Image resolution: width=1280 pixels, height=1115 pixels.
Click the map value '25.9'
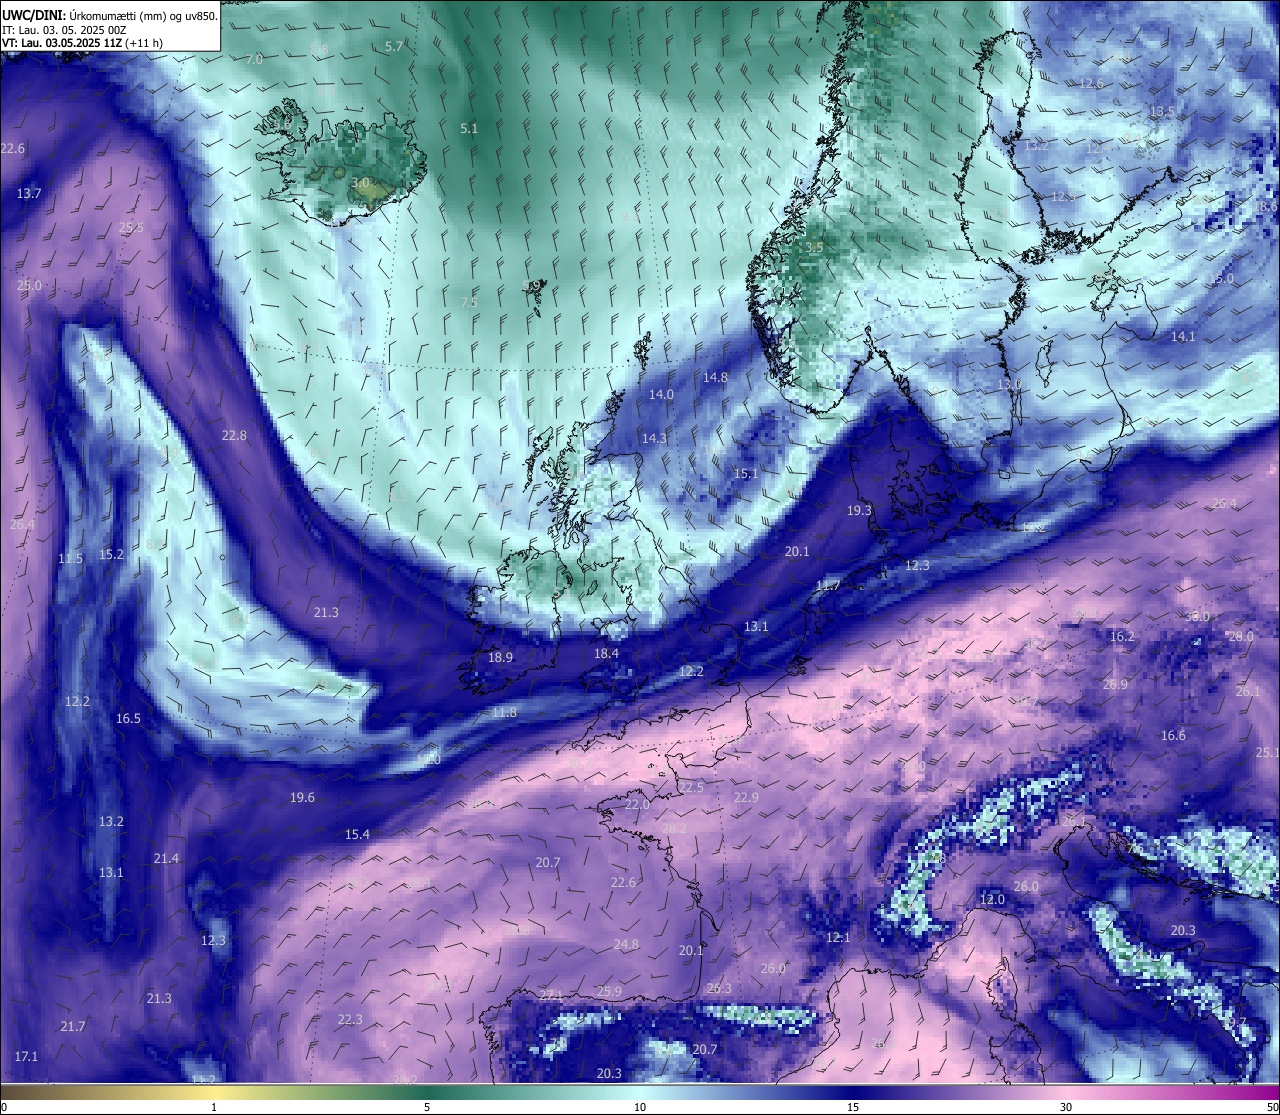(x=609, y=992)
